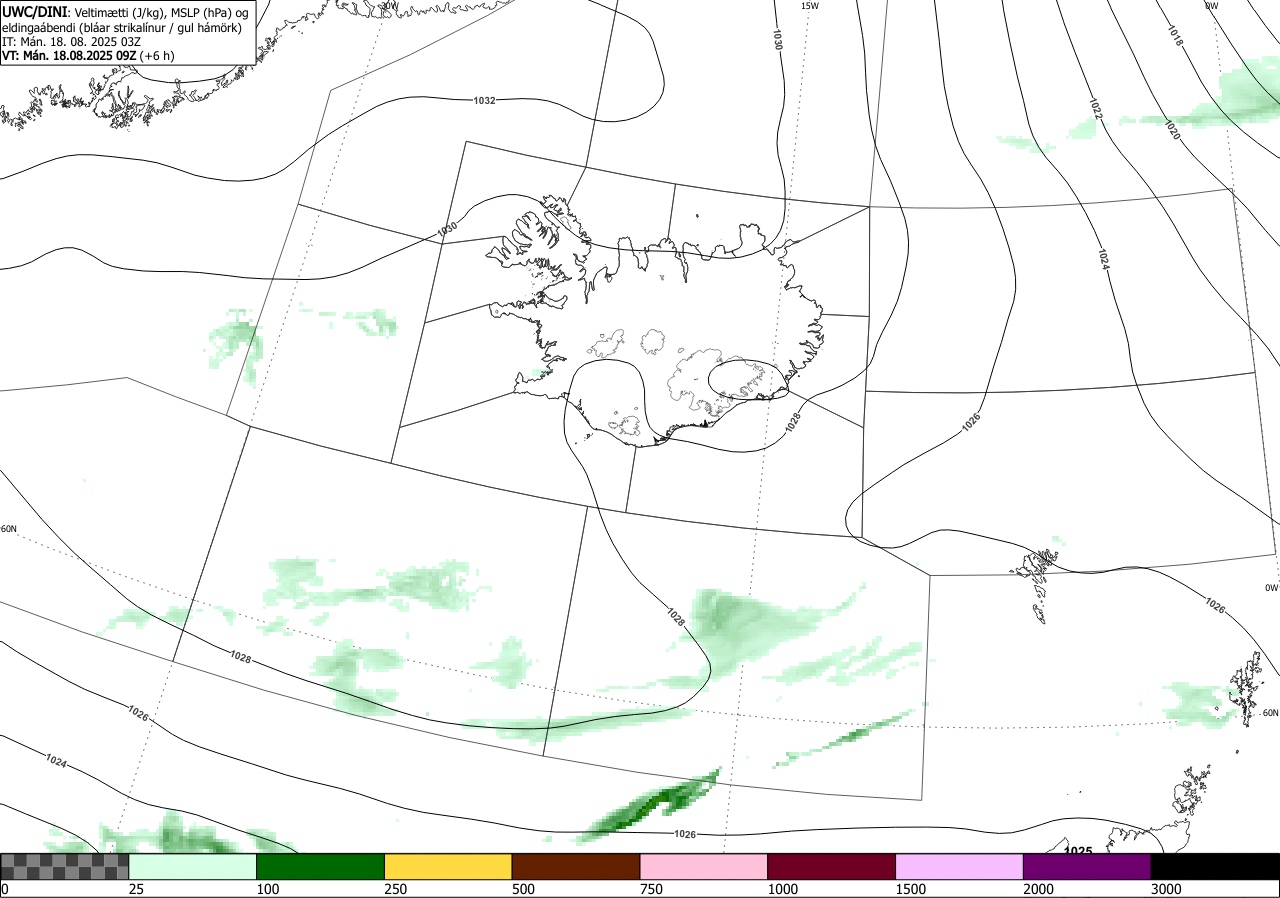Image resolution: width=1280 pixels, height=898 pixels.
Task: Click the 1028 label off Iceland's southeast coast
Action: [793, 422]
